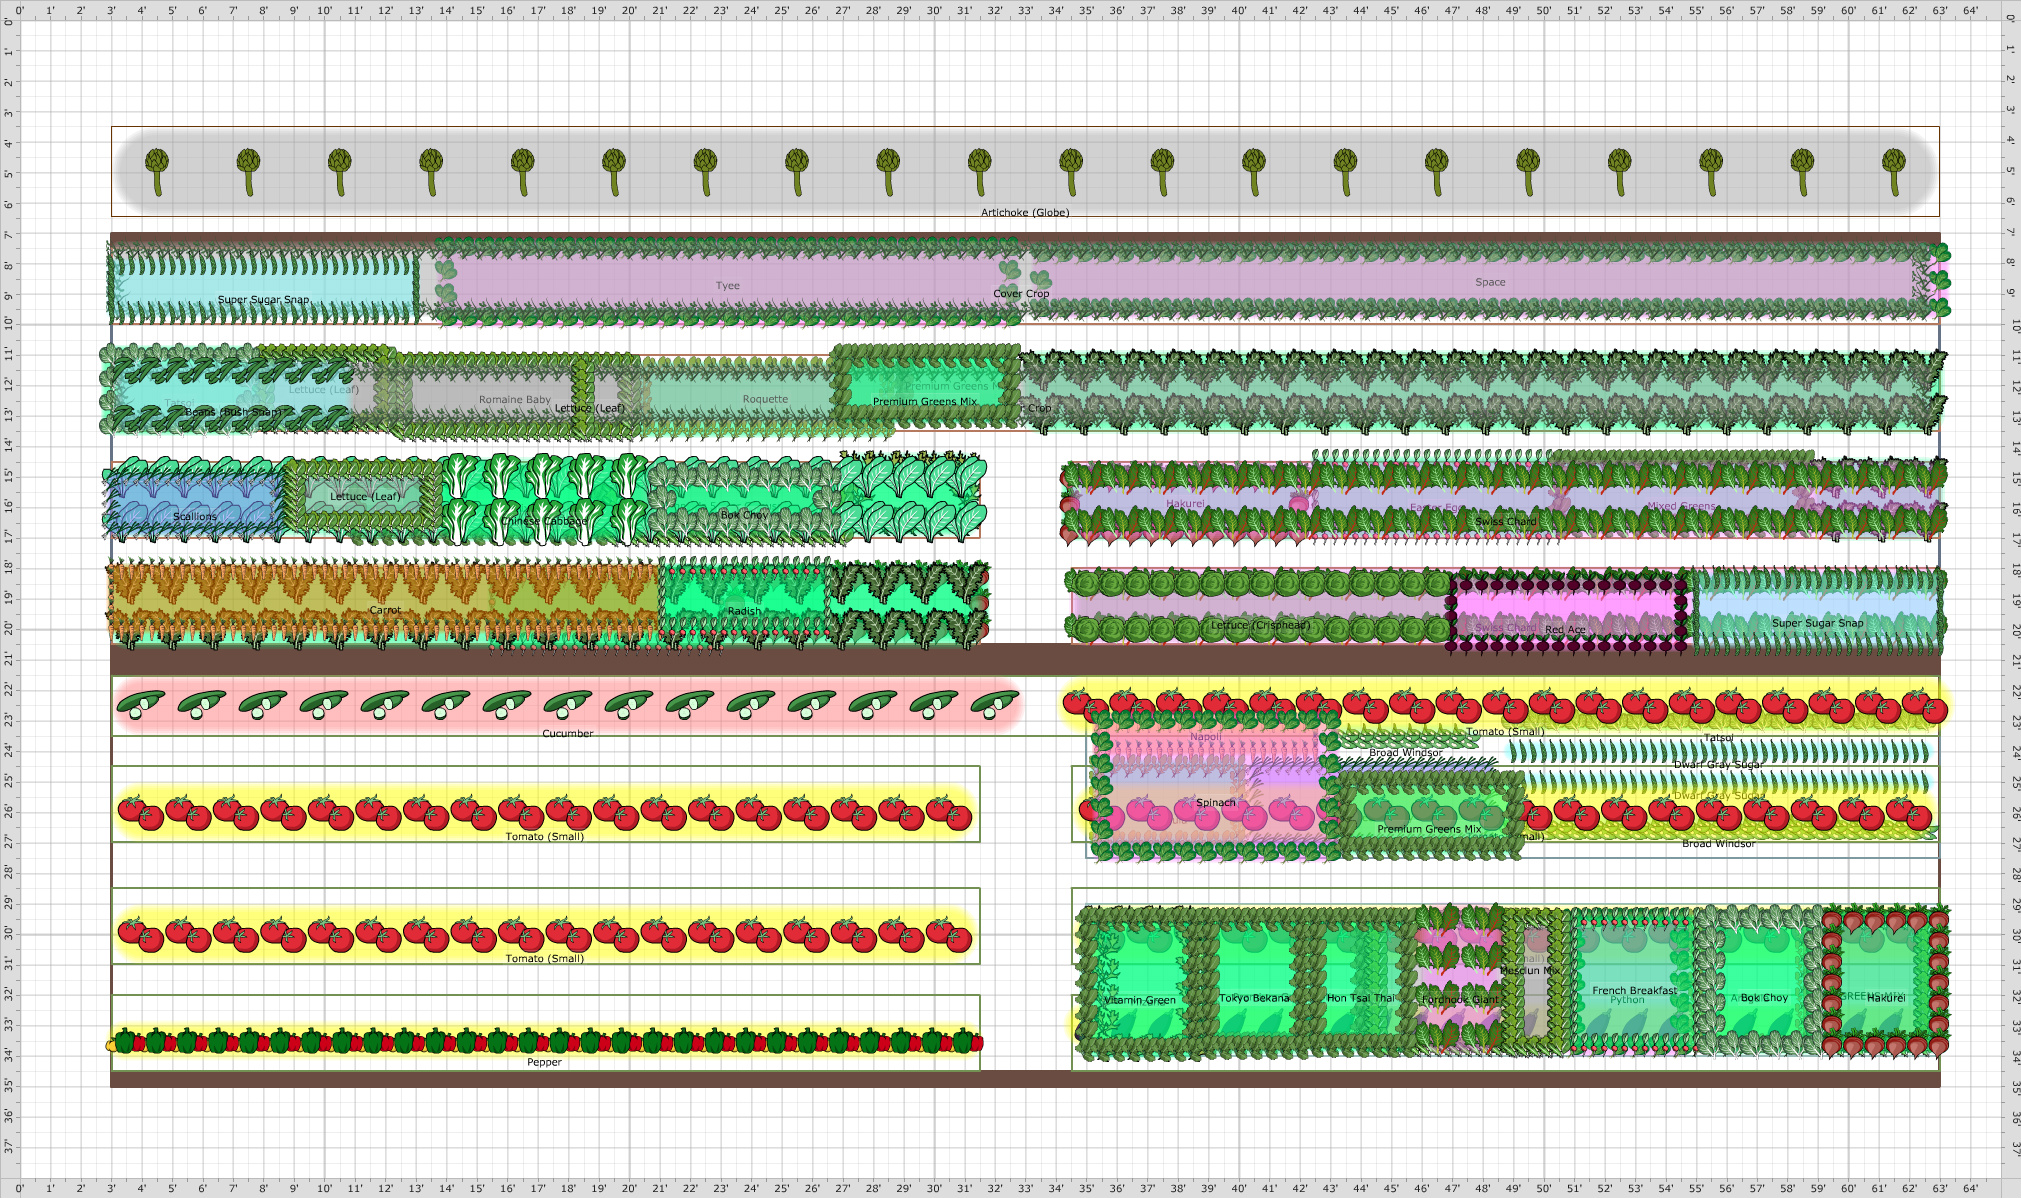Select the 'Vitamin Green' planting block
Screen dimensions: 2021x1198
click(x=1140, y=982)
